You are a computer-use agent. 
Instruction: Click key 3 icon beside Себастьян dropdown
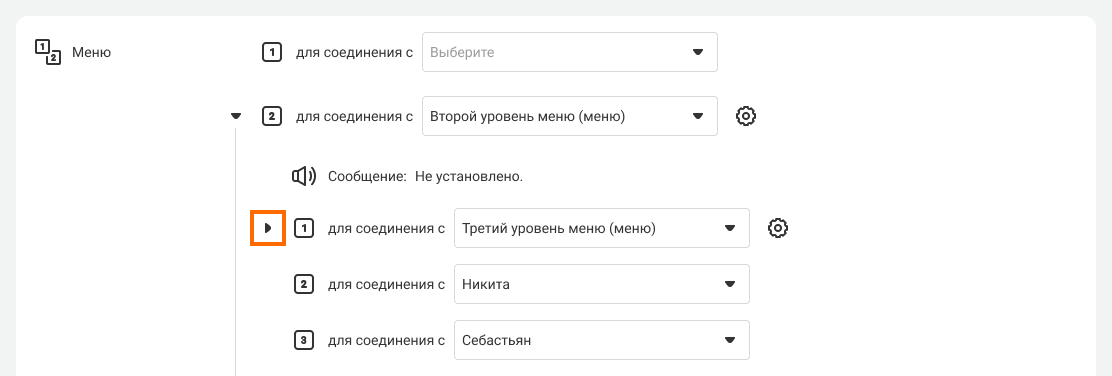(x=304, y=340)
